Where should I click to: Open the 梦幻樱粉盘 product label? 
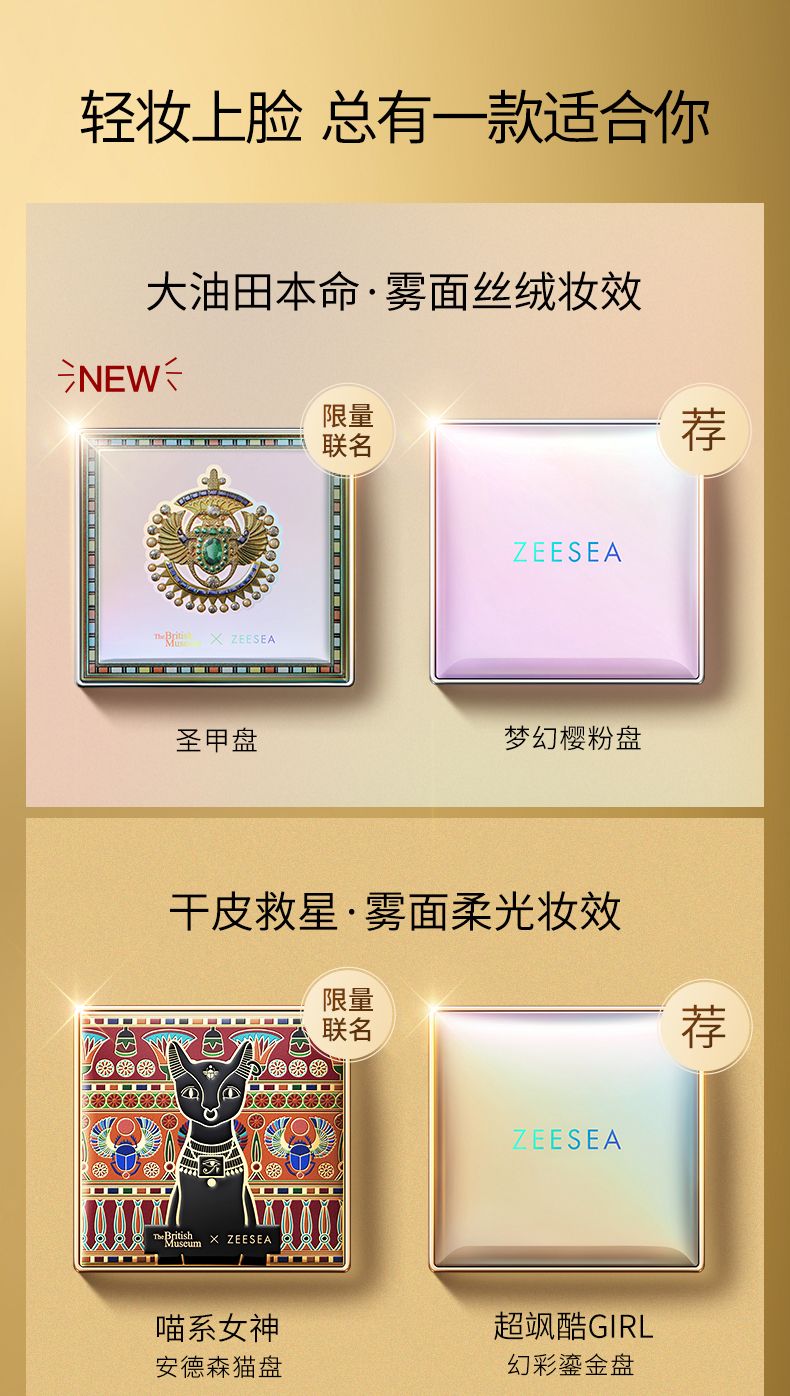point(572,739)
